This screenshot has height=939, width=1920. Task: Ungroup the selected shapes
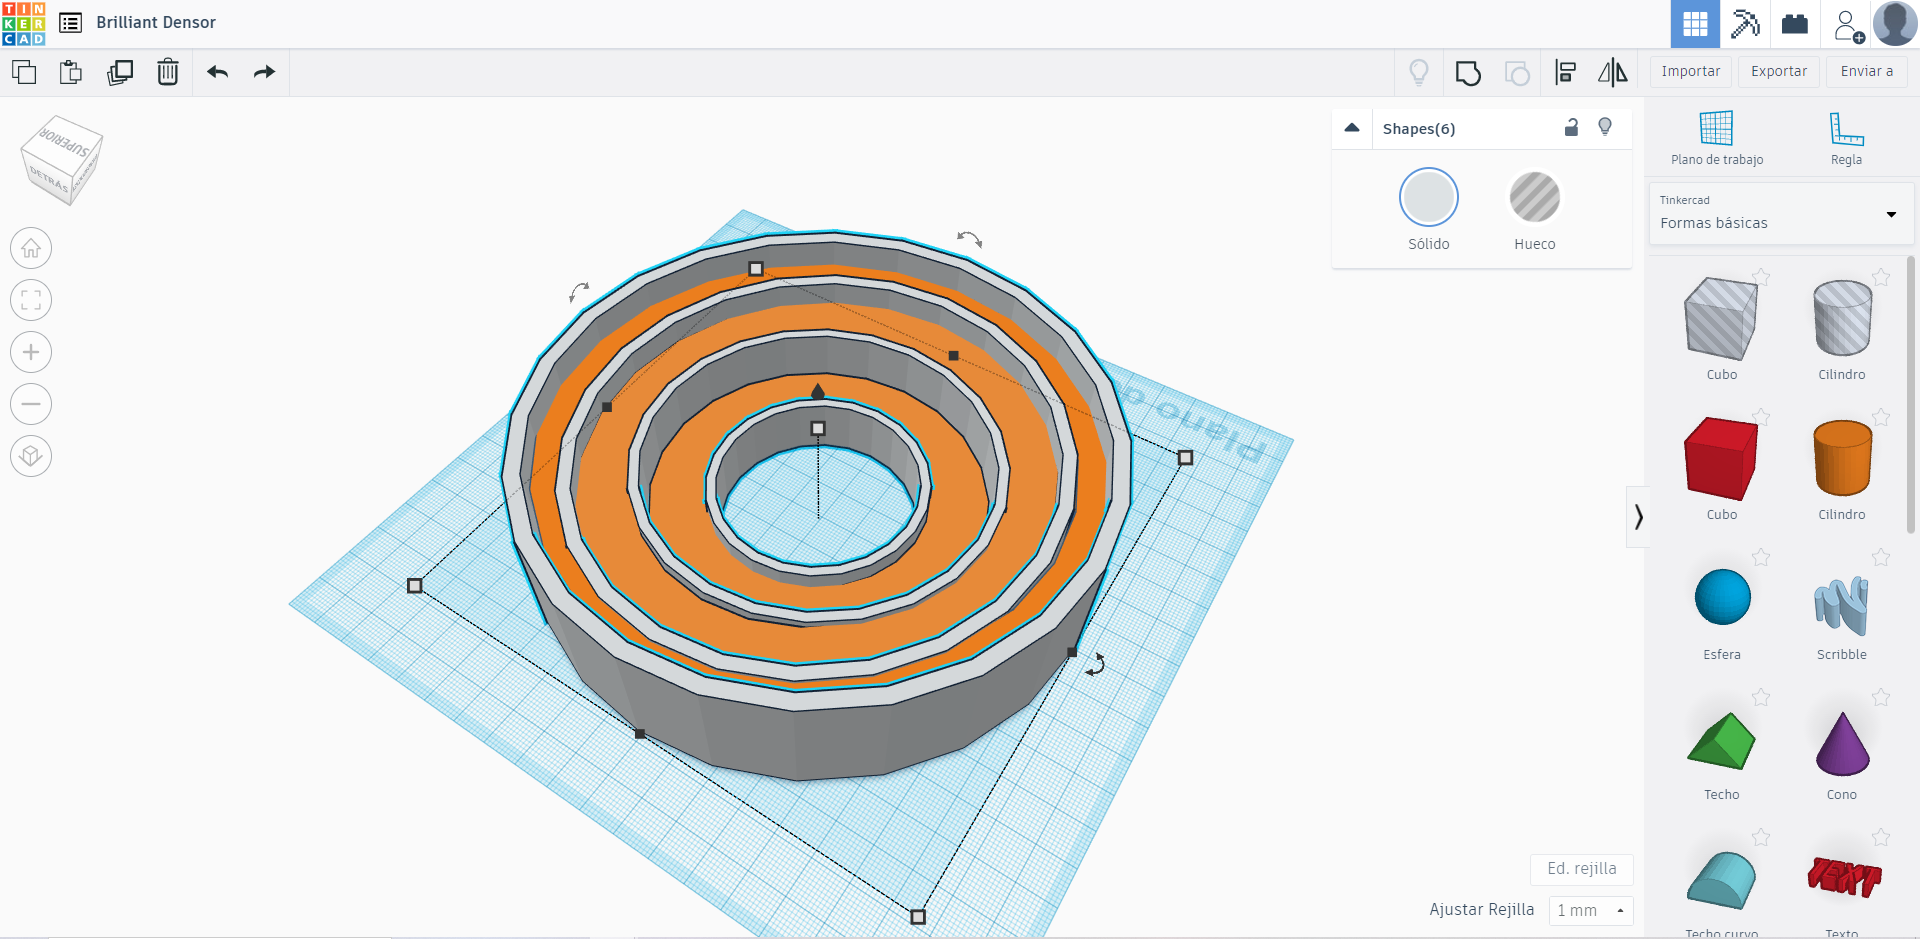pos(1517,73)
